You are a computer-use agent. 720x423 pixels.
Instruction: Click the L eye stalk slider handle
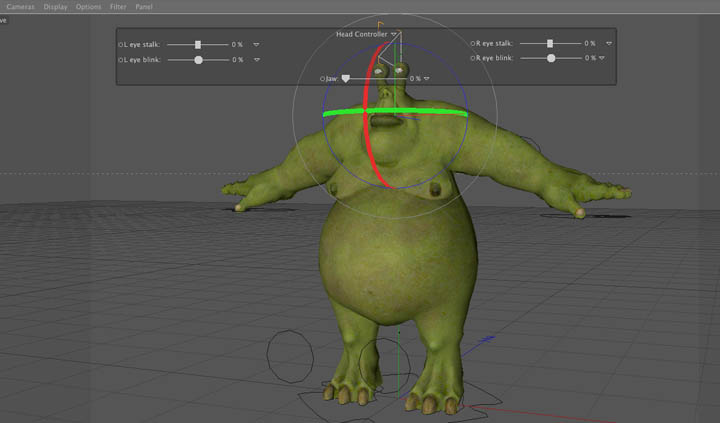(x=198, y=45)
